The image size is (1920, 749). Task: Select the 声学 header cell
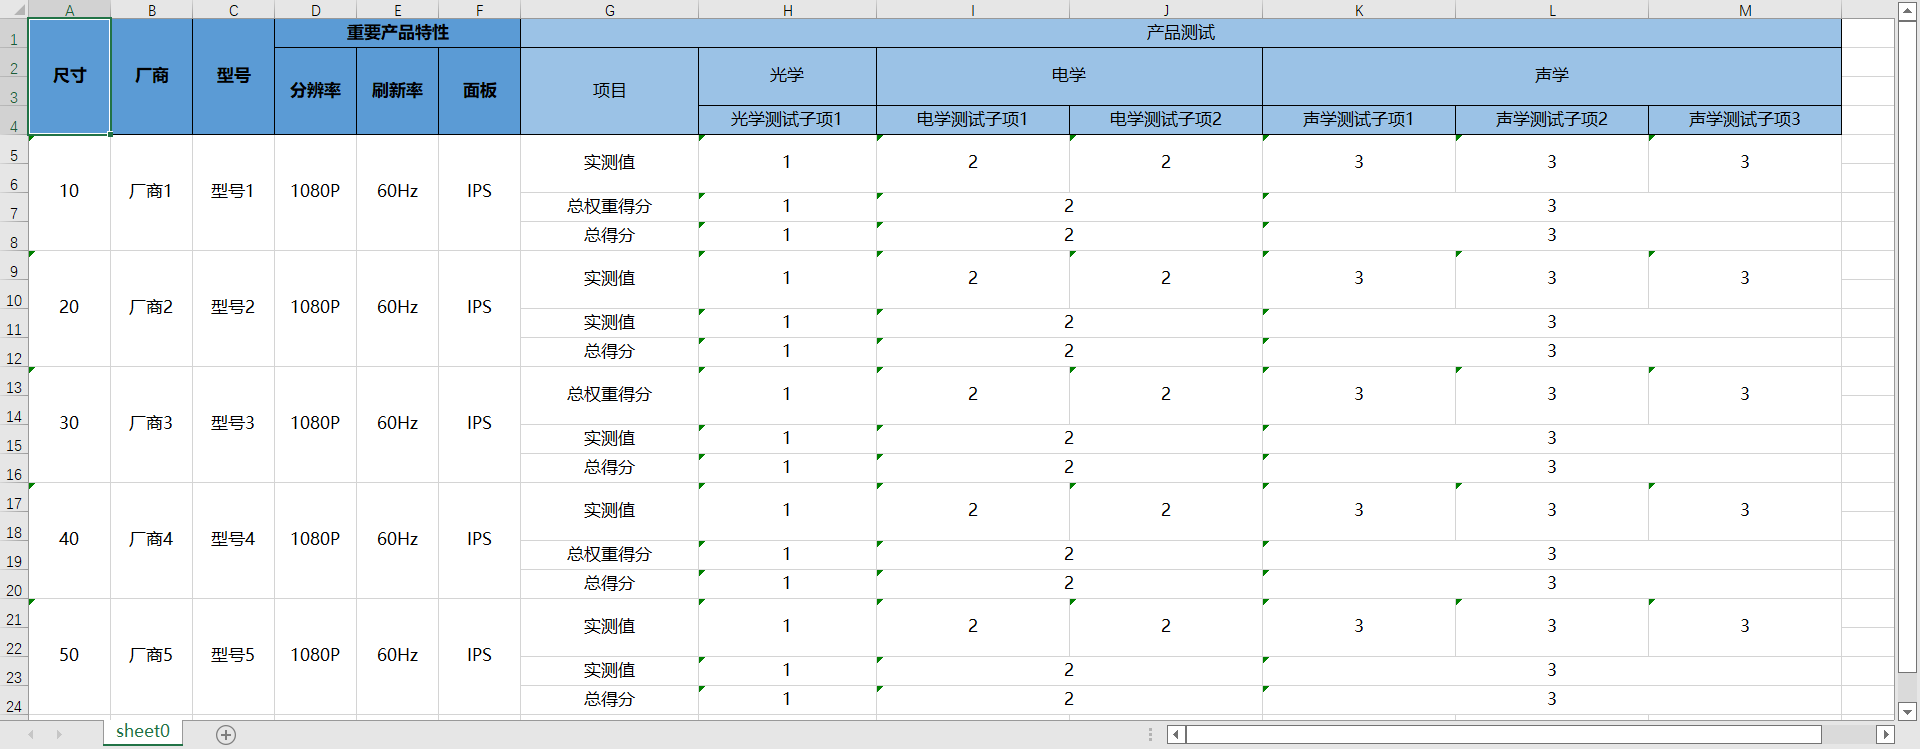click(1552, 76)
